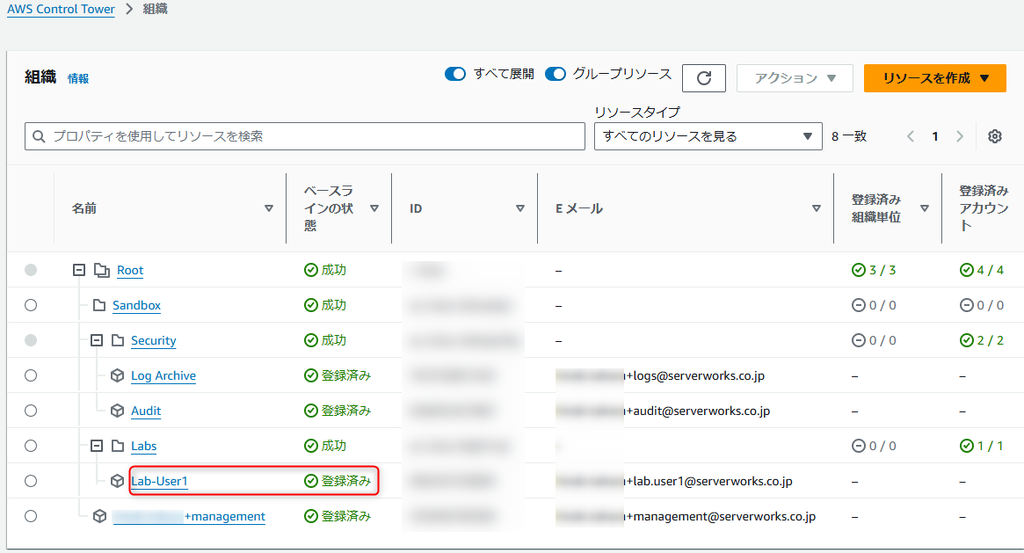Open the +management account link
Screen dimensions: 1024x553
click(x=189, y=517)
